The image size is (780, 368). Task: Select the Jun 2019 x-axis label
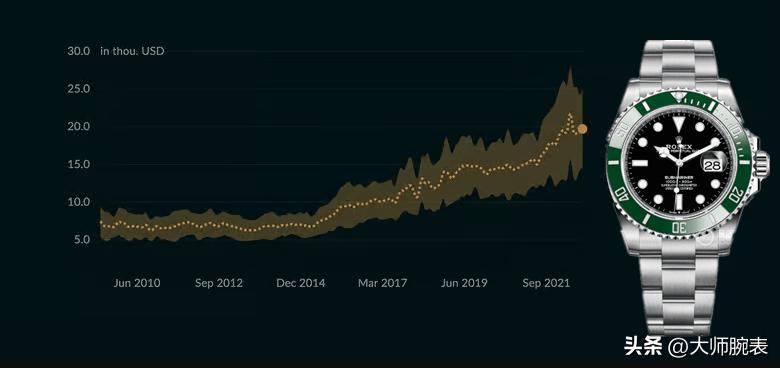(x=464, y=283)
